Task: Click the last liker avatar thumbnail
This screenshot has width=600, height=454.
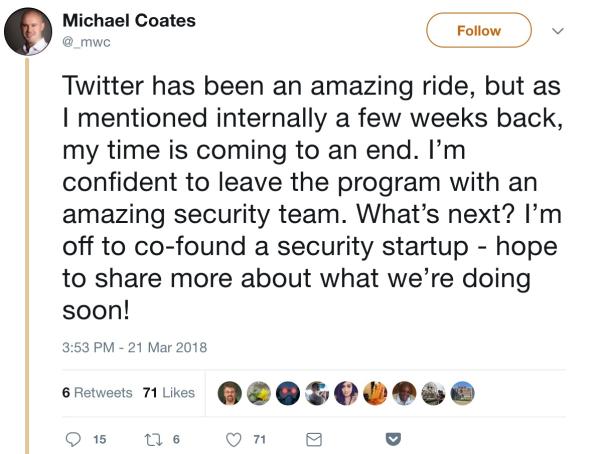Action: click(x=463, y=393)
